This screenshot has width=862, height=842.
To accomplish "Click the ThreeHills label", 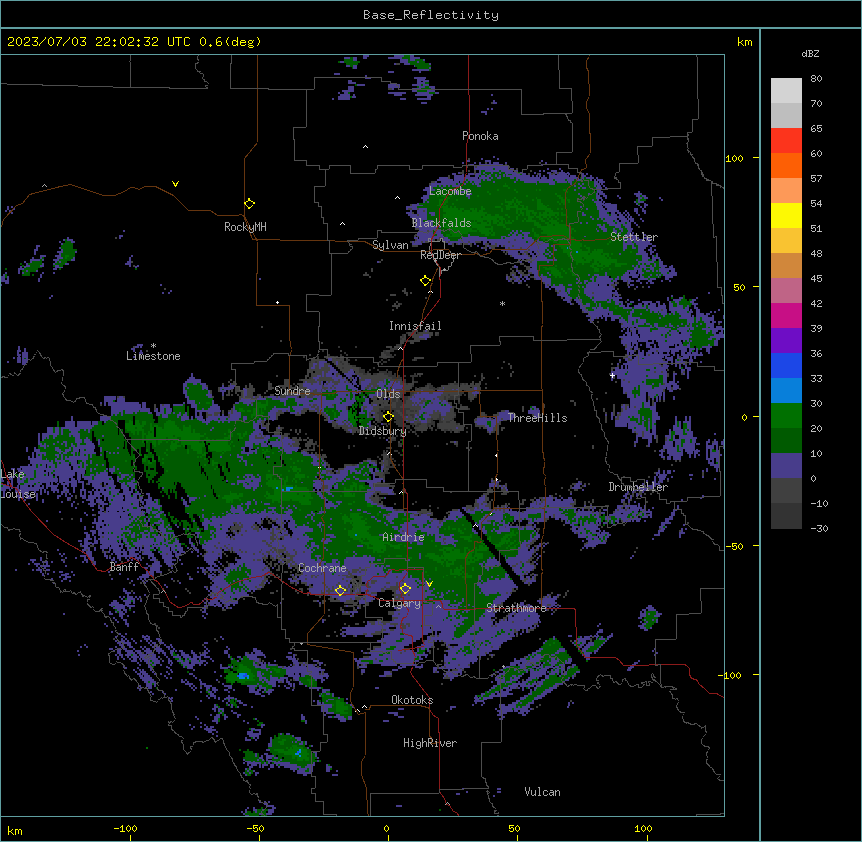I will pos(537,418).
